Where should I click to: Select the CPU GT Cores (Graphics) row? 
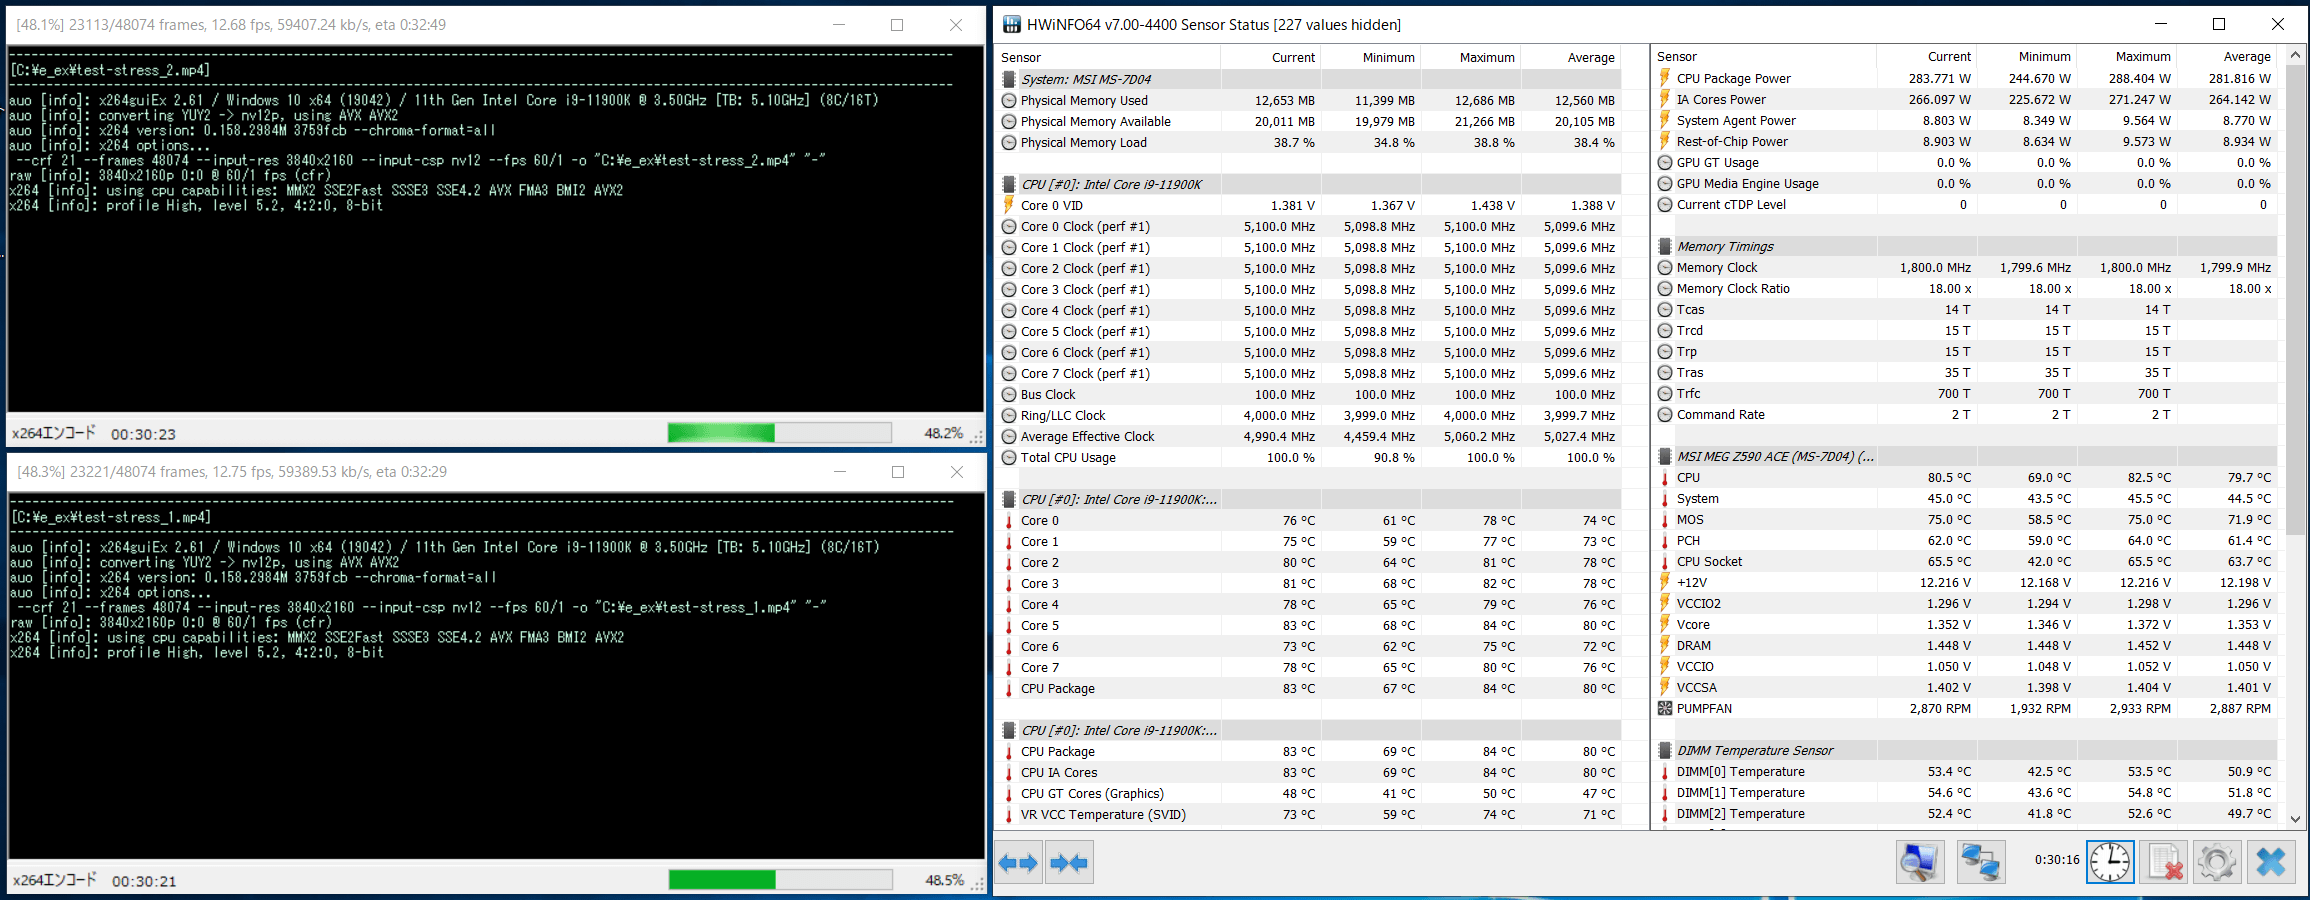pyautogui.click(x=1309, y=793)
